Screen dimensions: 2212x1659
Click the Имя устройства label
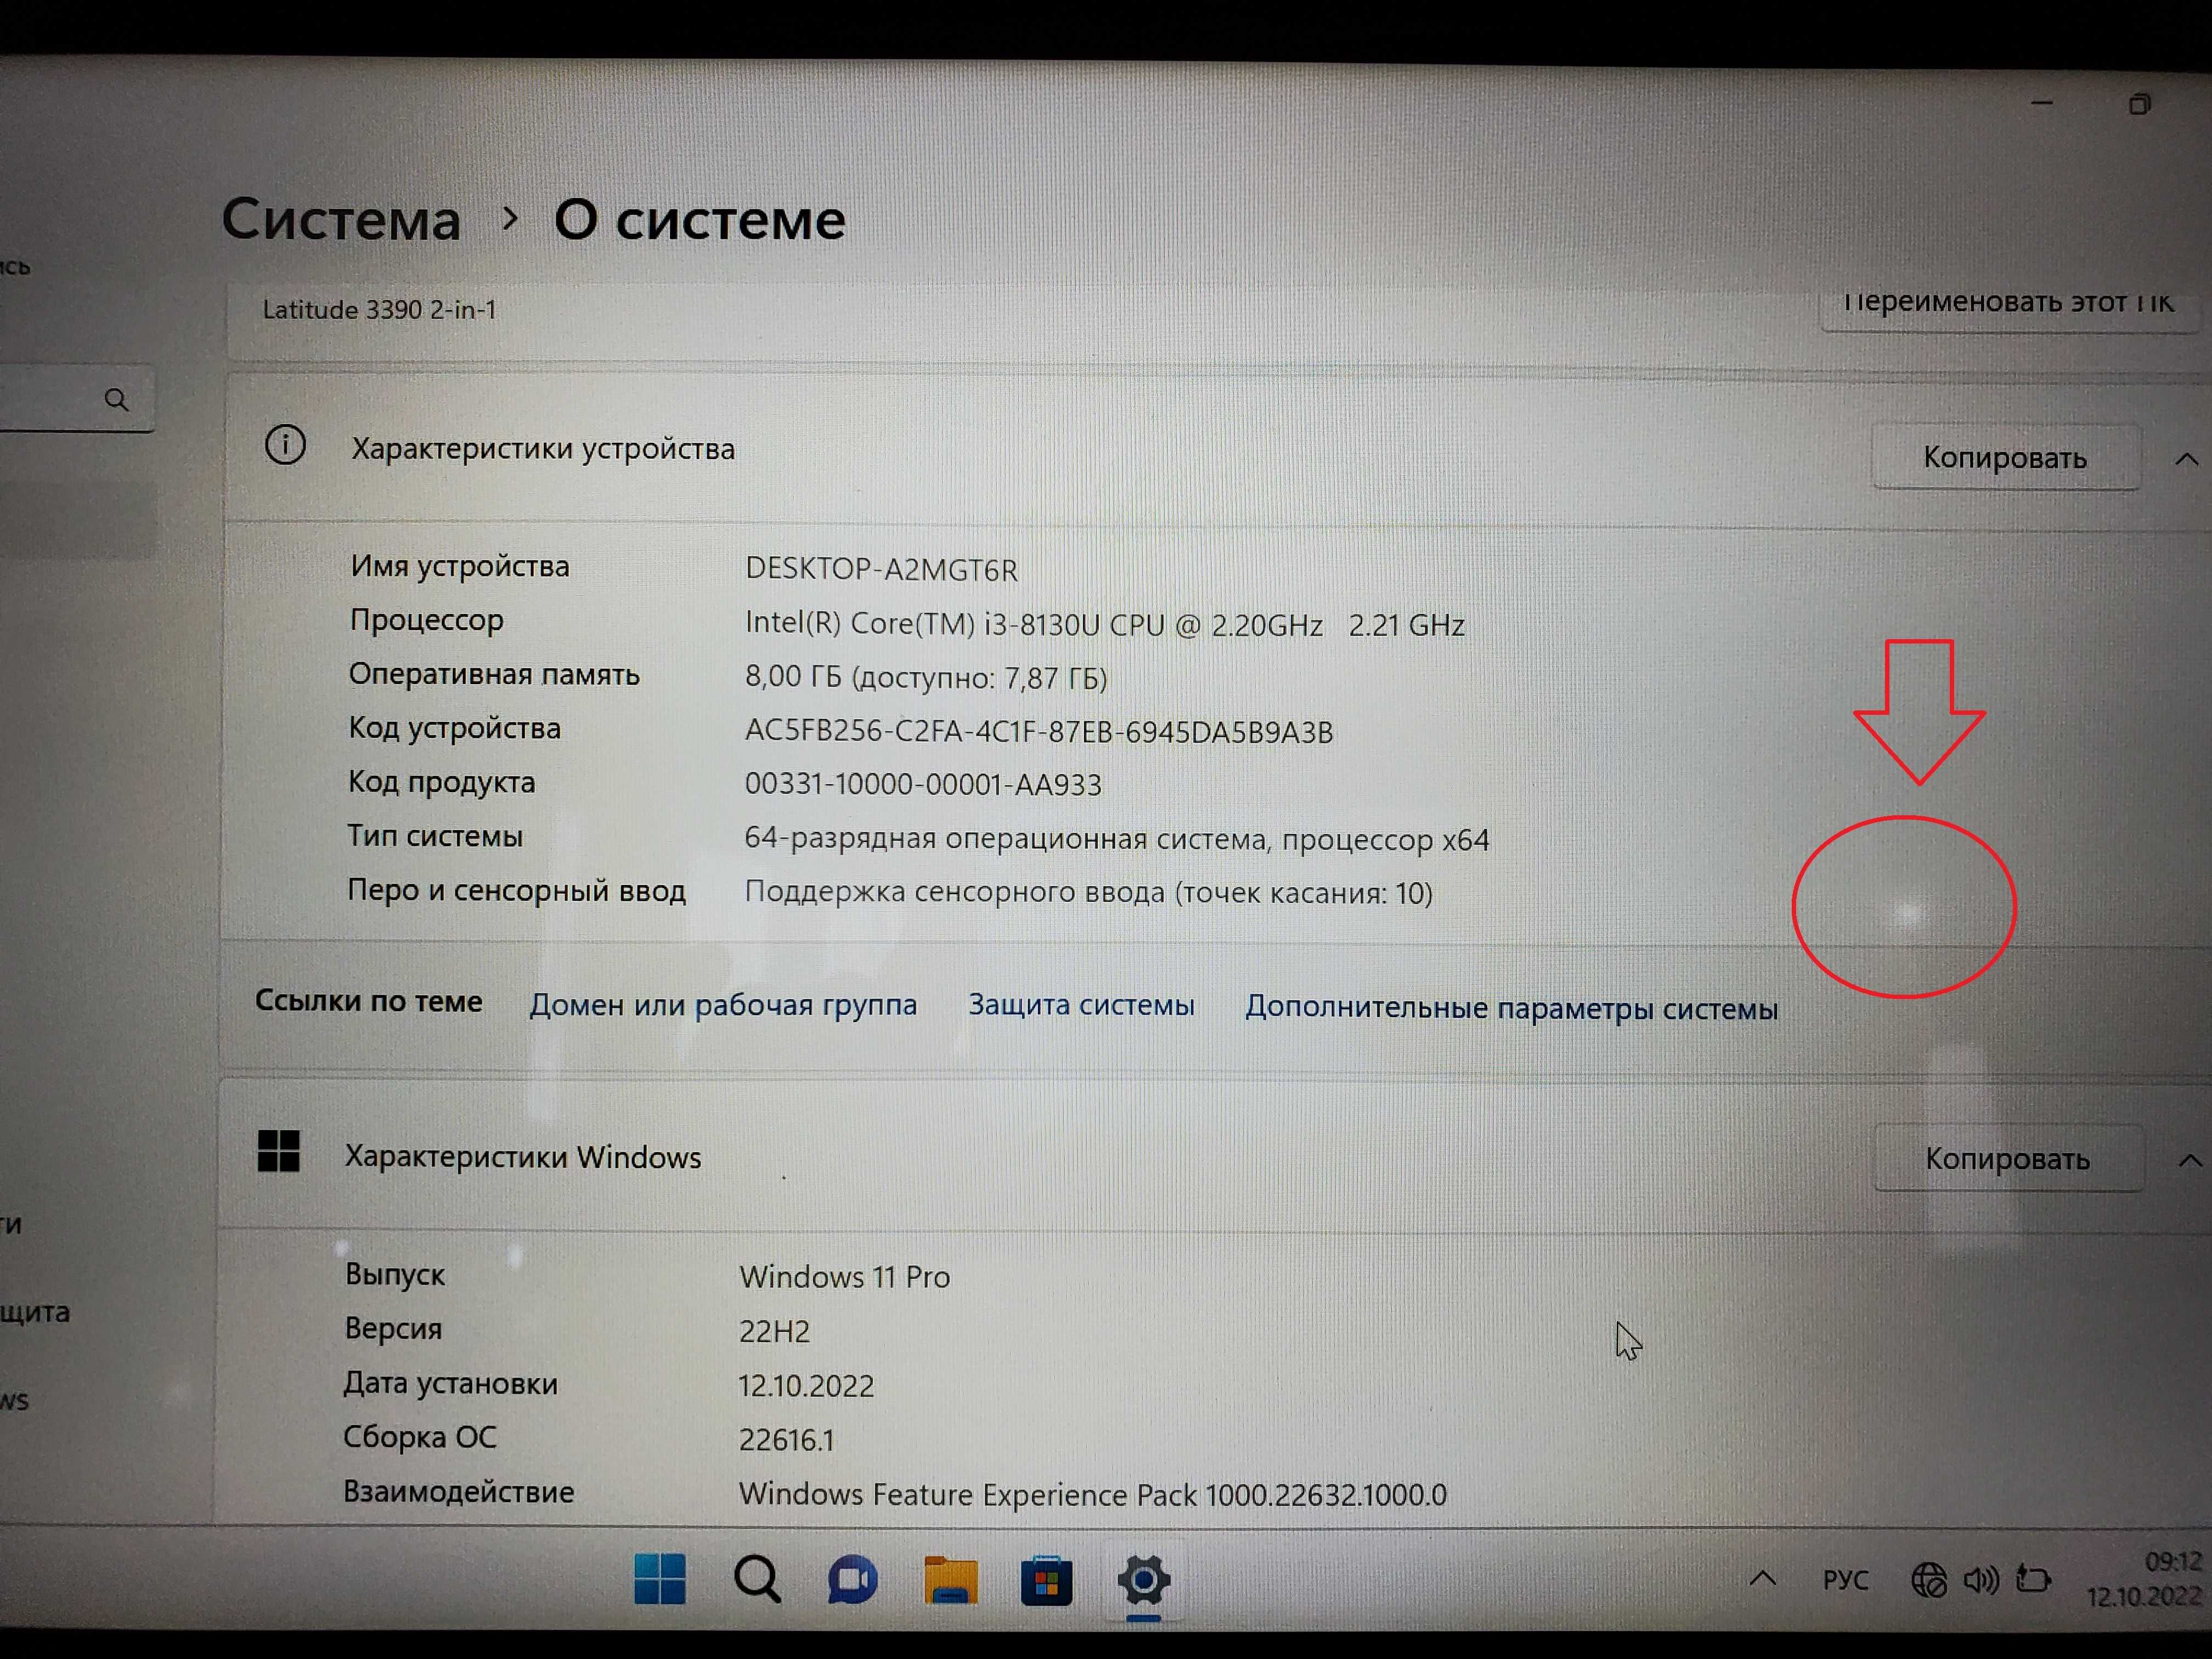click(460, 567)
